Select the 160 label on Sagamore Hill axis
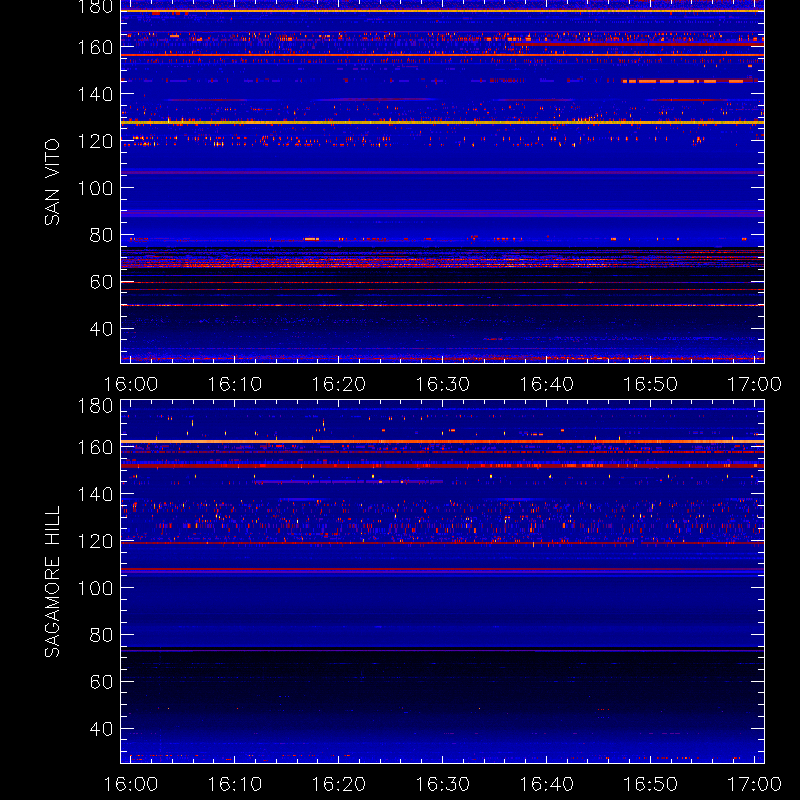800x800 pixels. tap(95, 447)
